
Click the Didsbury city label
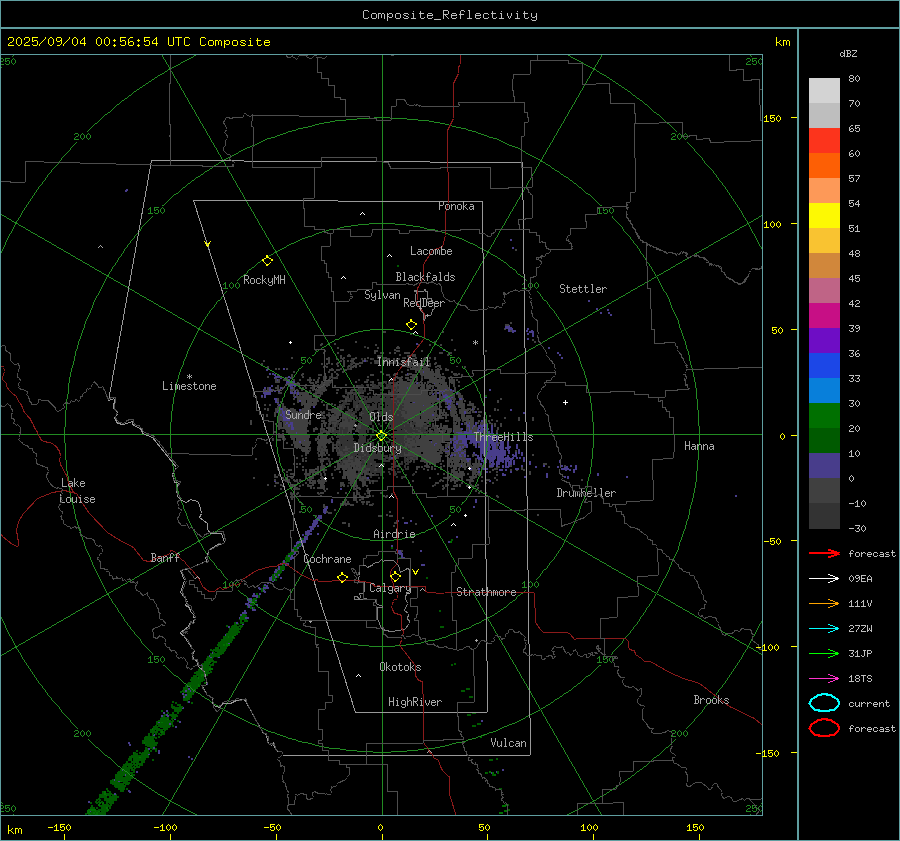tap(377, 448)
